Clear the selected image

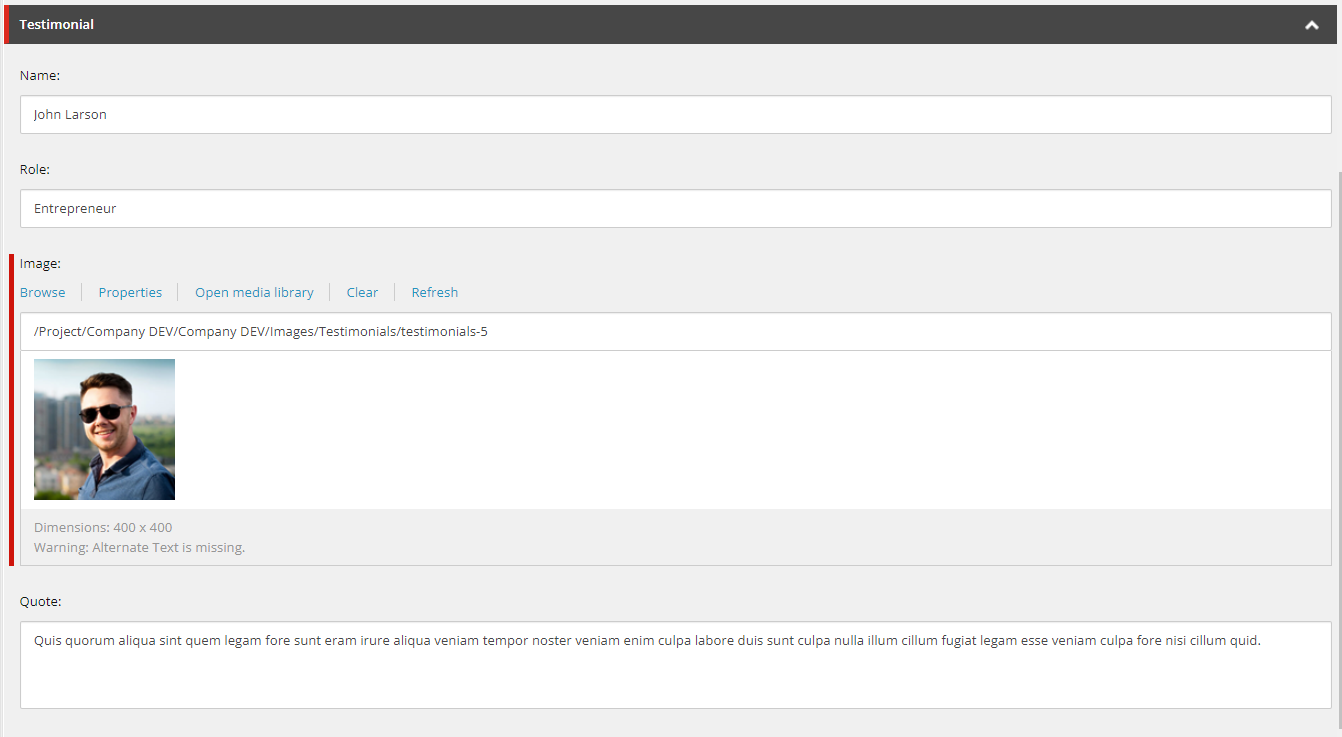click(x=362, y=293)
